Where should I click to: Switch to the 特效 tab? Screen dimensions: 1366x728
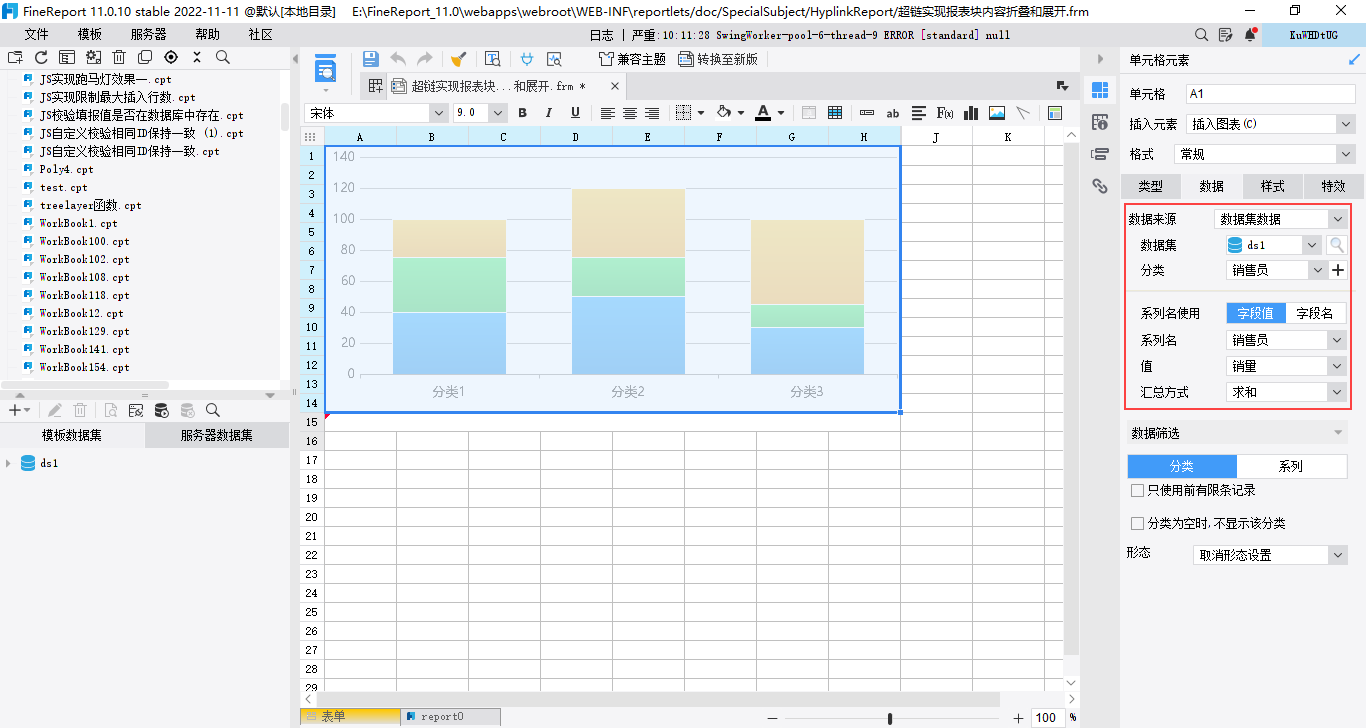1332,186
